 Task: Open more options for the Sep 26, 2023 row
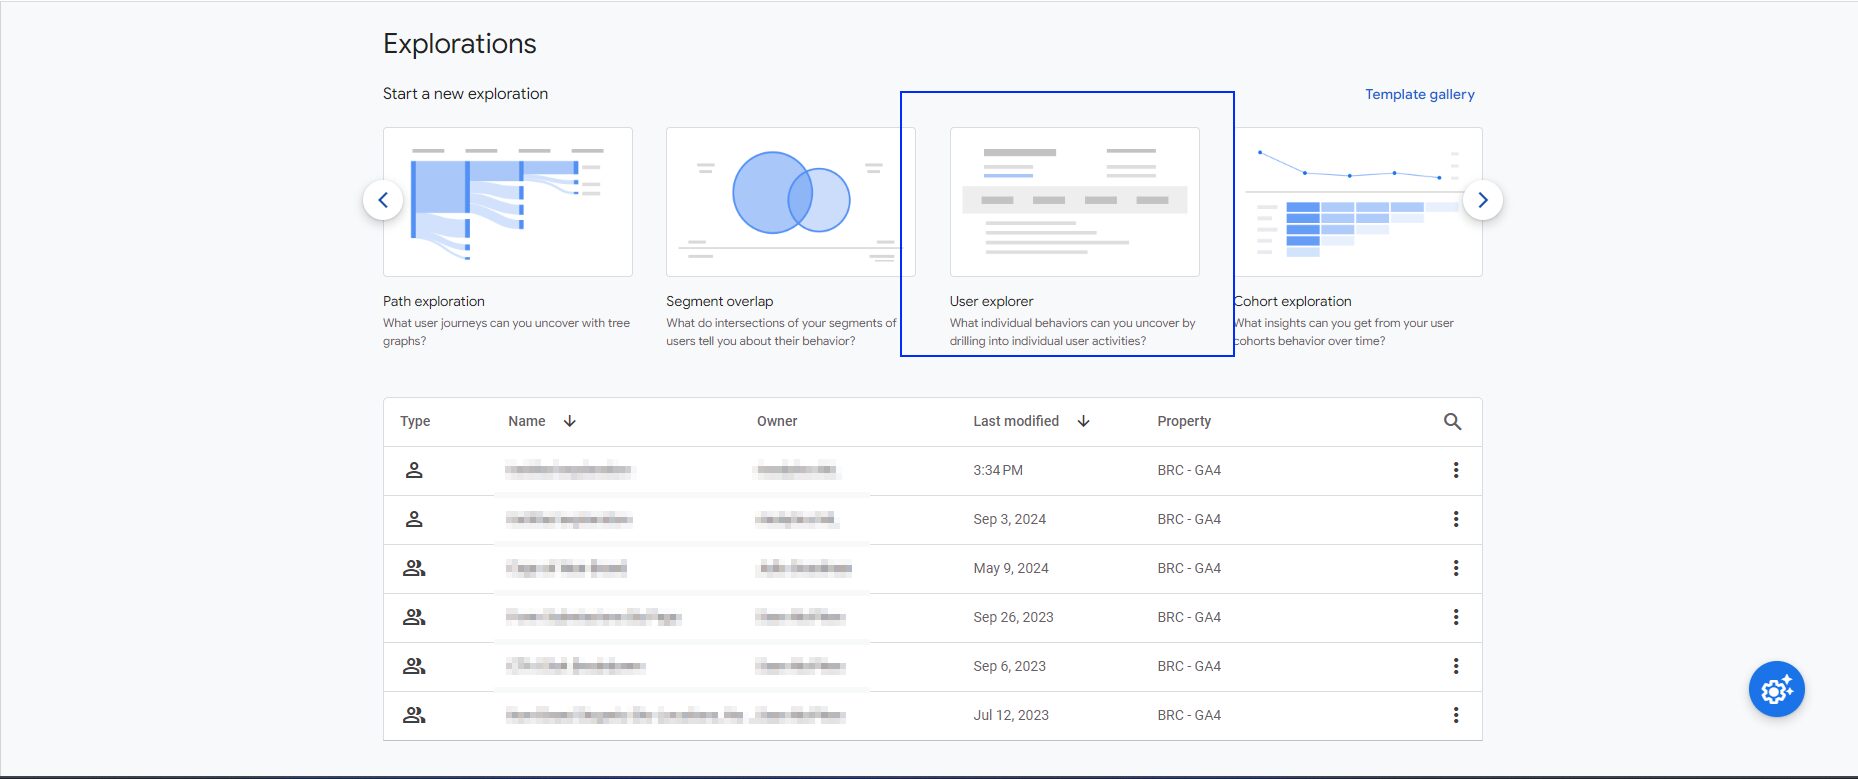coord(1456,617)
